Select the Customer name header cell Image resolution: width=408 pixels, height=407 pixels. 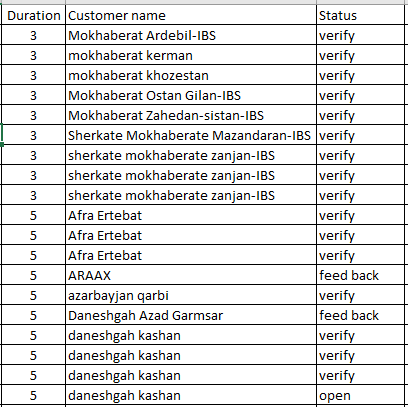191,15
